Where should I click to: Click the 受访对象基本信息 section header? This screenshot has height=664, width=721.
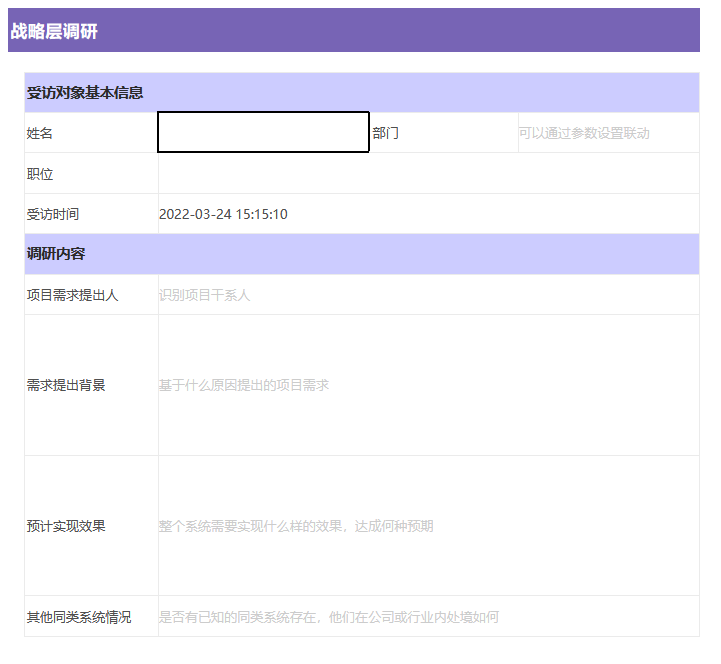click(362, 92)
